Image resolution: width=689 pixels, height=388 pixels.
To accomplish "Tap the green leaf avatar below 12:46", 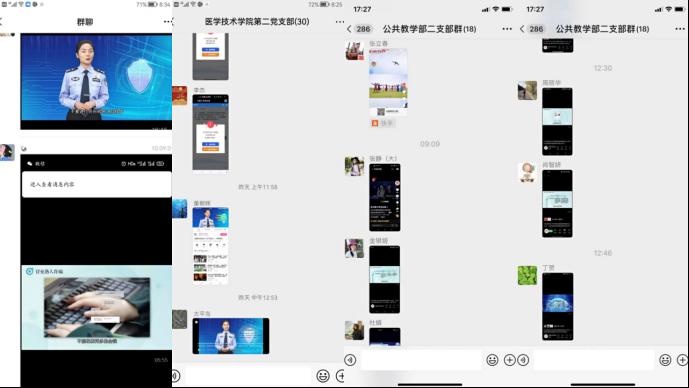I will coord(527,275).
